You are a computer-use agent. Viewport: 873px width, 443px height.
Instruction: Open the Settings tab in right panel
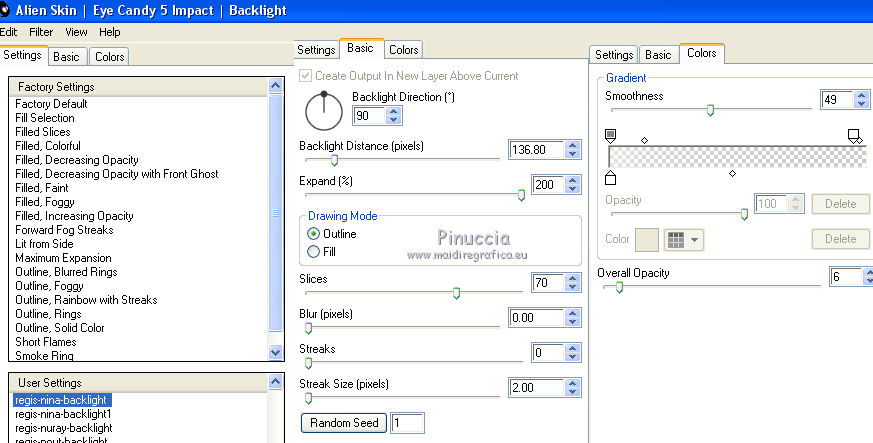pyautogui.click(x=614, y=55)
